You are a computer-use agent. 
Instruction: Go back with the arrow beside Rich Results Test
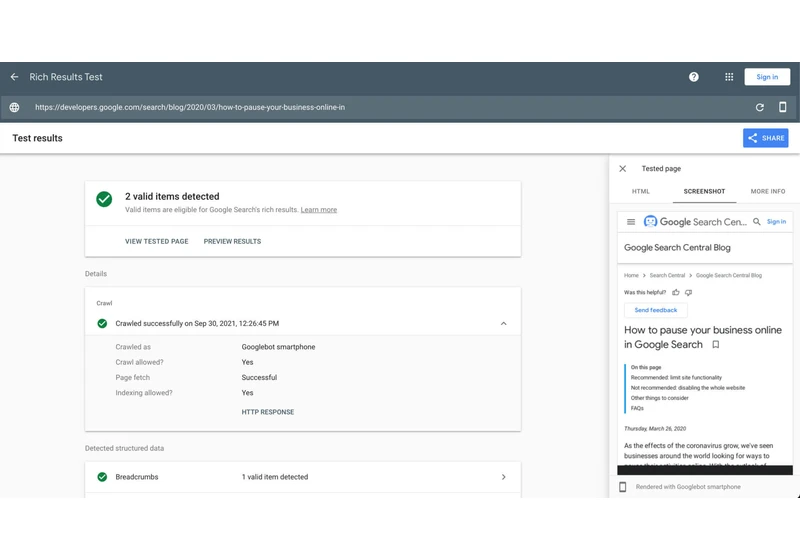[x=14, y=77]
